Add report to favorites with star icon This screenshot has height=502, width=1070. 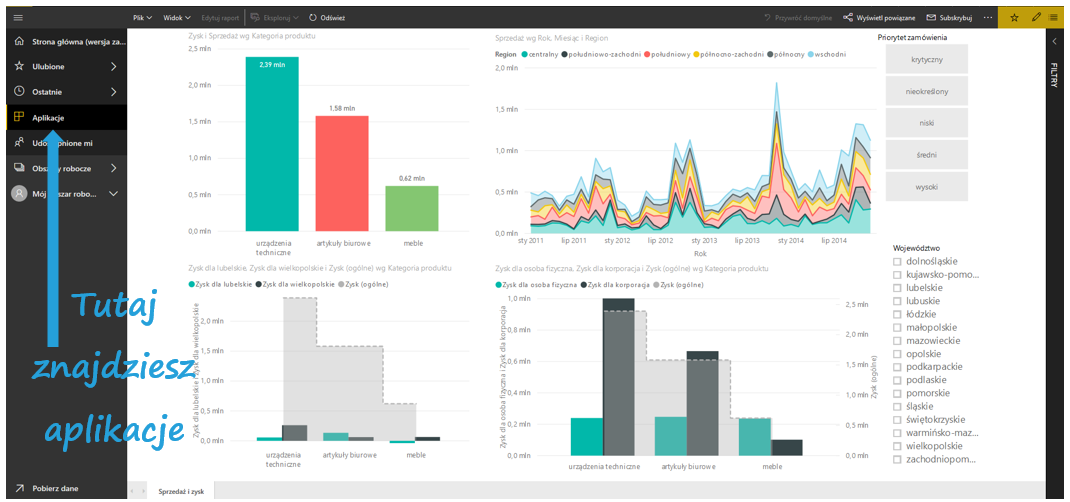pos(1015,17)
